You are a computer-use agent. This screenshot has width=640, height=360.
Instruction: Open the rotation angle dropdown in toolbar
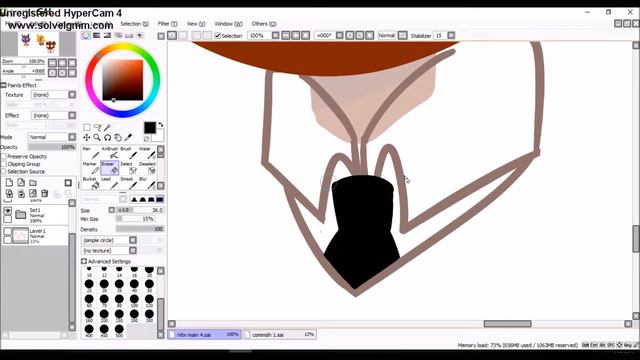340,36
